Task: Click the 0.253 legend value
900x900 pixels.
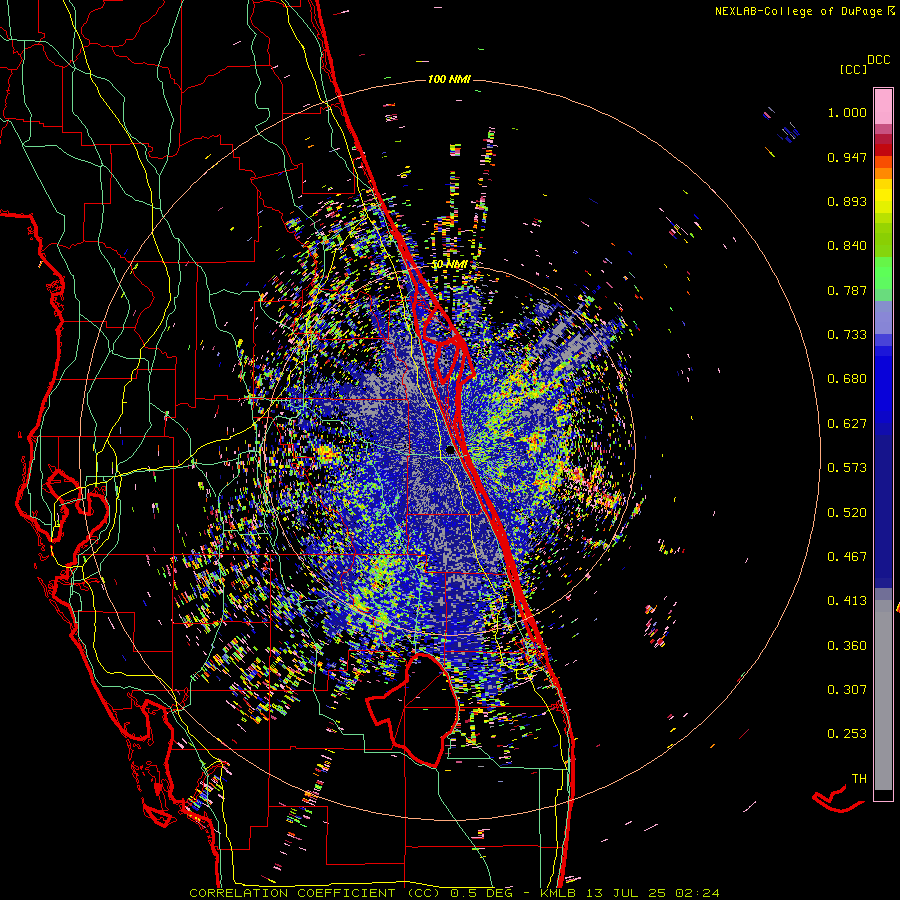Action: pyautogui.click(x=847, y=734)
